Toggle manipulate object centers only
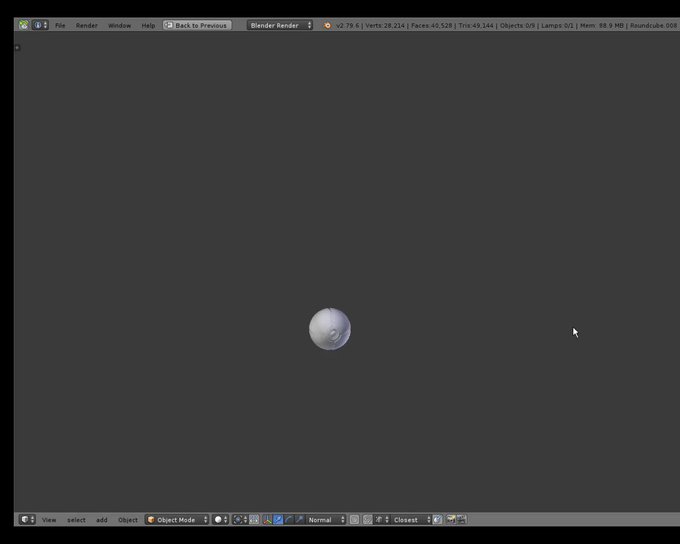Screen dimensions: 680x544 click(x=254, y=520)
